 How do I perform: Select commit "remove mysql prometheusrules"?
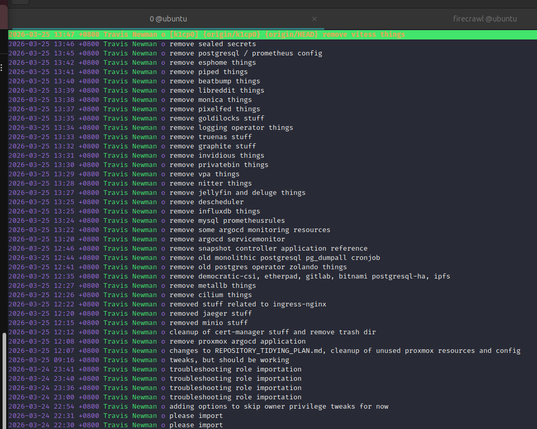[x=273, y=220]
